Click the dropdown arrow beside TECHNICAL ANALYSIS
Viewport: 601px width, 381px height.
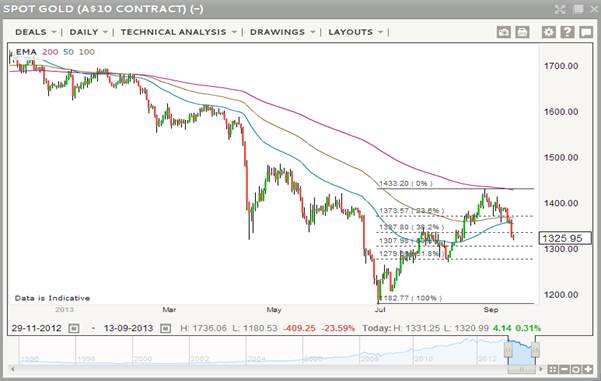click(234, 32)
